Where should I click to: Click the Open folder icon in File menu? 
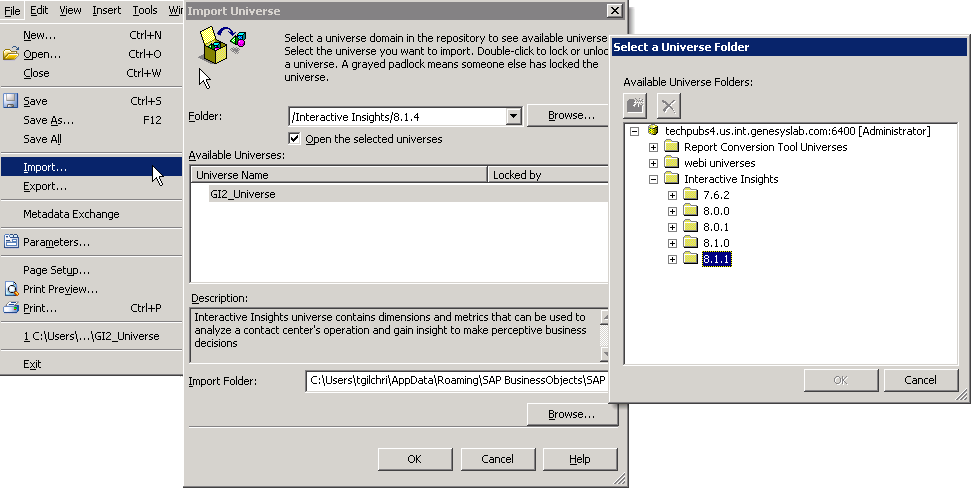pos(11,54)
